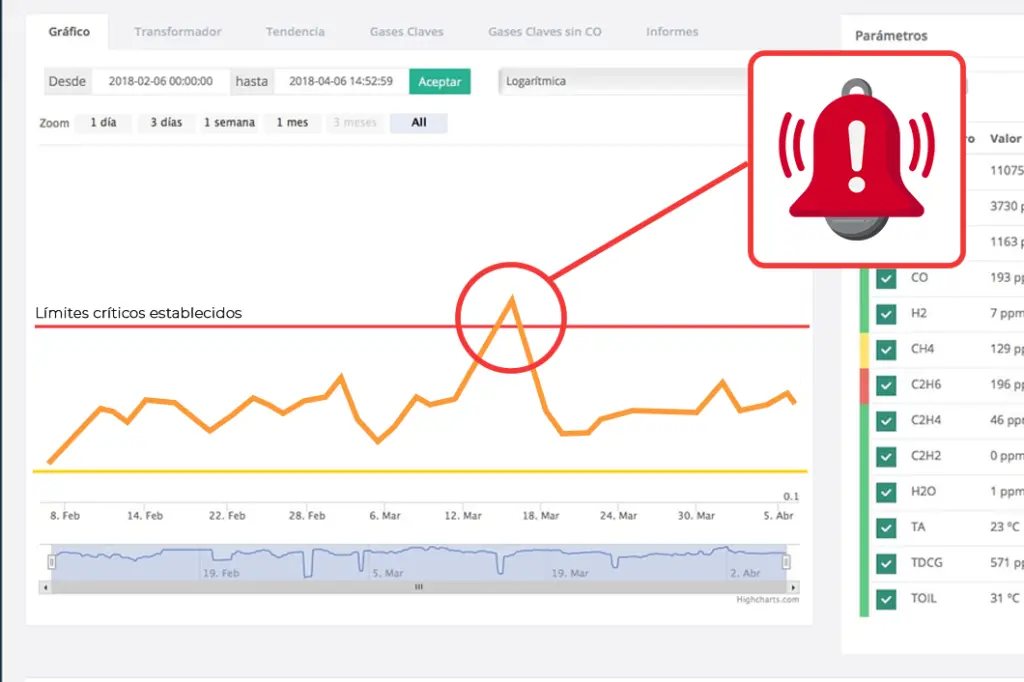
Task: Uncheck the CO gas checkbox
Action: 886,278
